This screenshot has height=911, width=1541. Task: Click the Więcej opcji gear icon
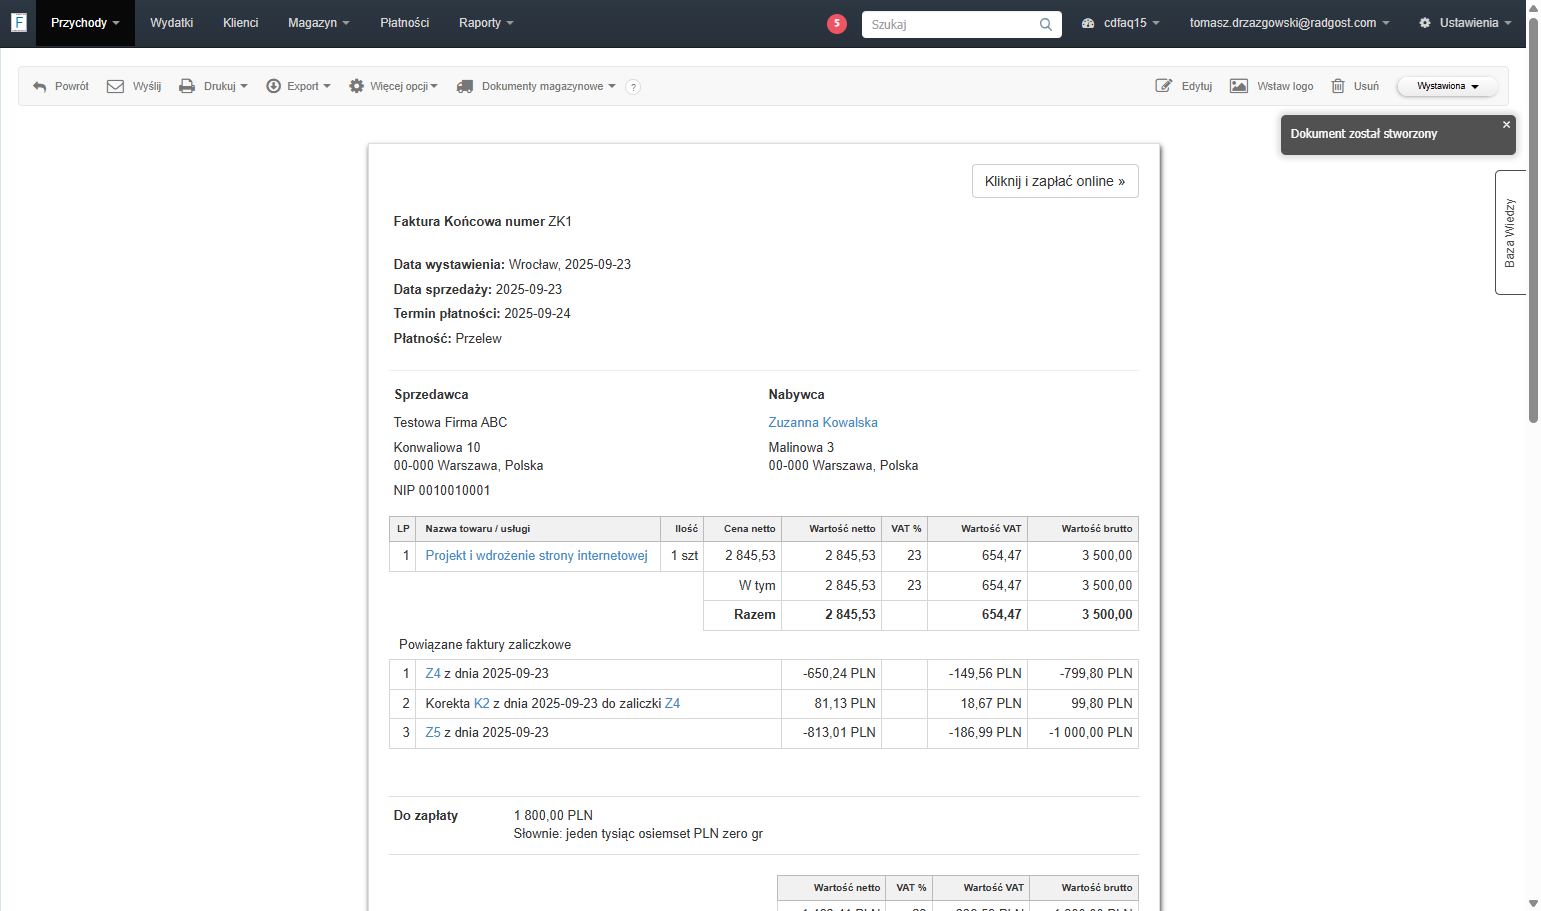coord(356,87)
